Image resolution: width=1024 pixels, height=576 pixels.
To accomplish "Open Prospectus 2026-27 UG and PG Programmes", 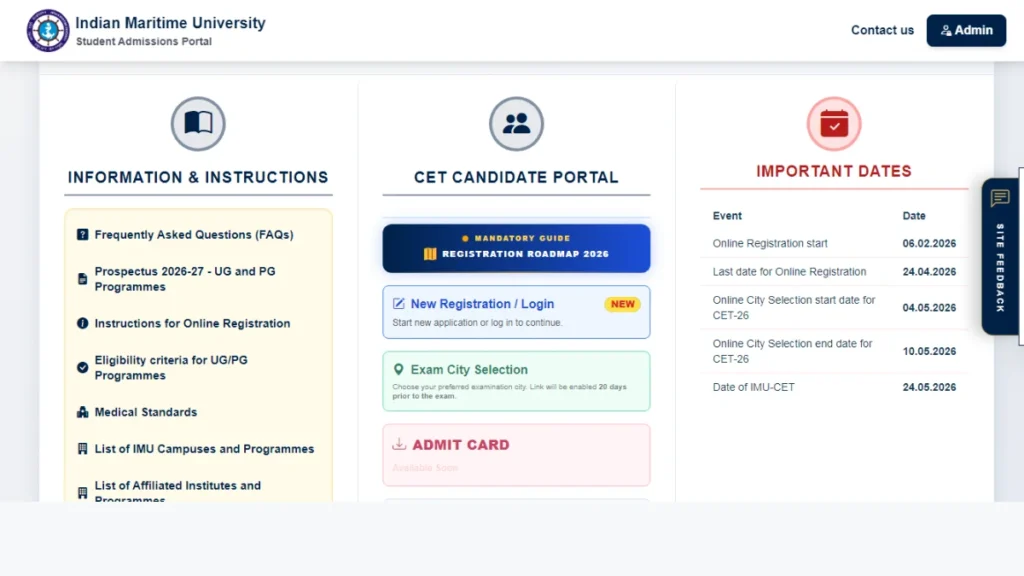I will click(185, 279).
